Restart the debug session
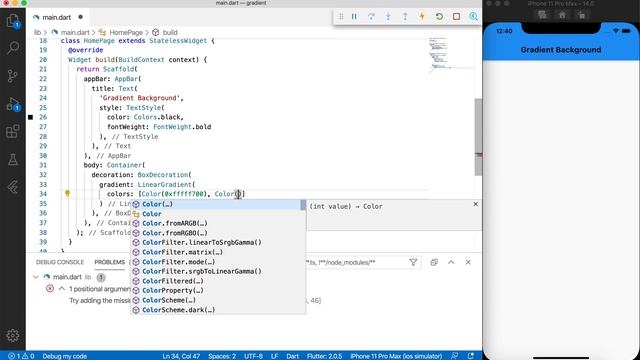 pos(439,17)
